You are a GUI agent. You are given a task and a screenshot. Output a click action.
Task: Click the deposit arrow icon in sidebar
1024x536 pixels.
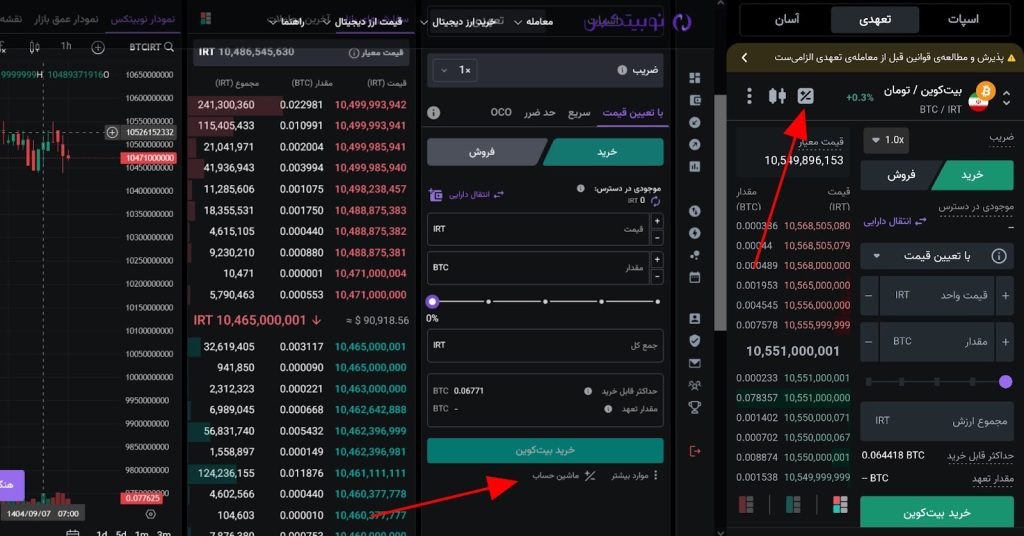click(695, 123)
